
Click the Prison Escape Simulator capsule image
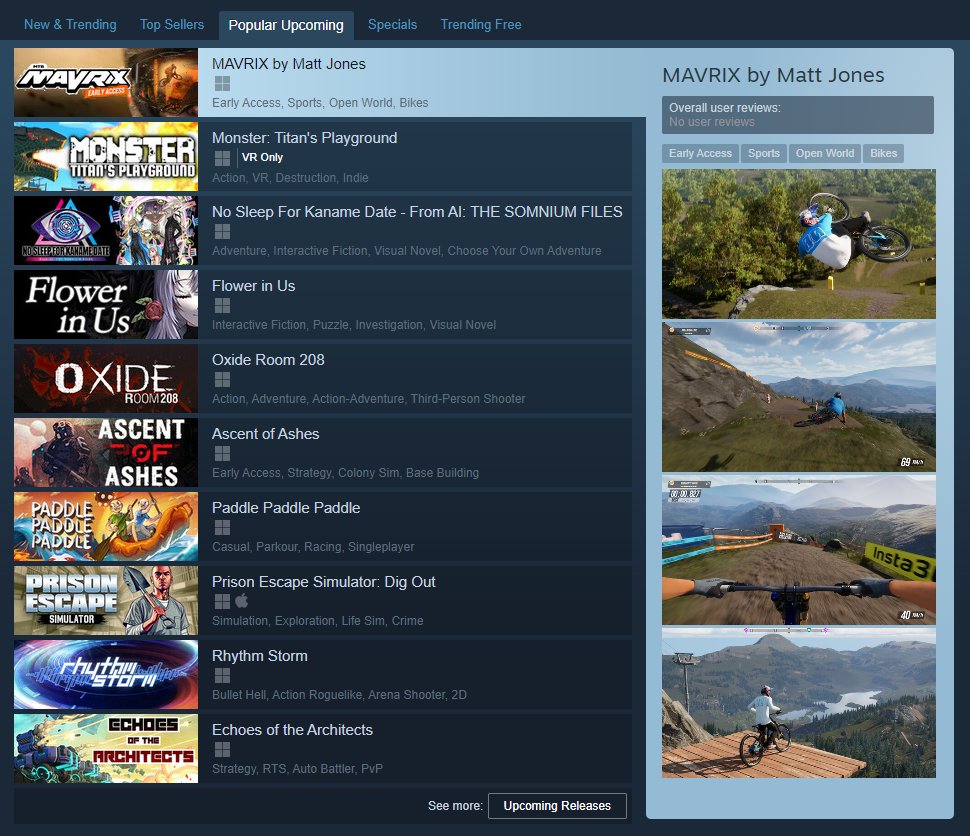[x=105, y=601]
